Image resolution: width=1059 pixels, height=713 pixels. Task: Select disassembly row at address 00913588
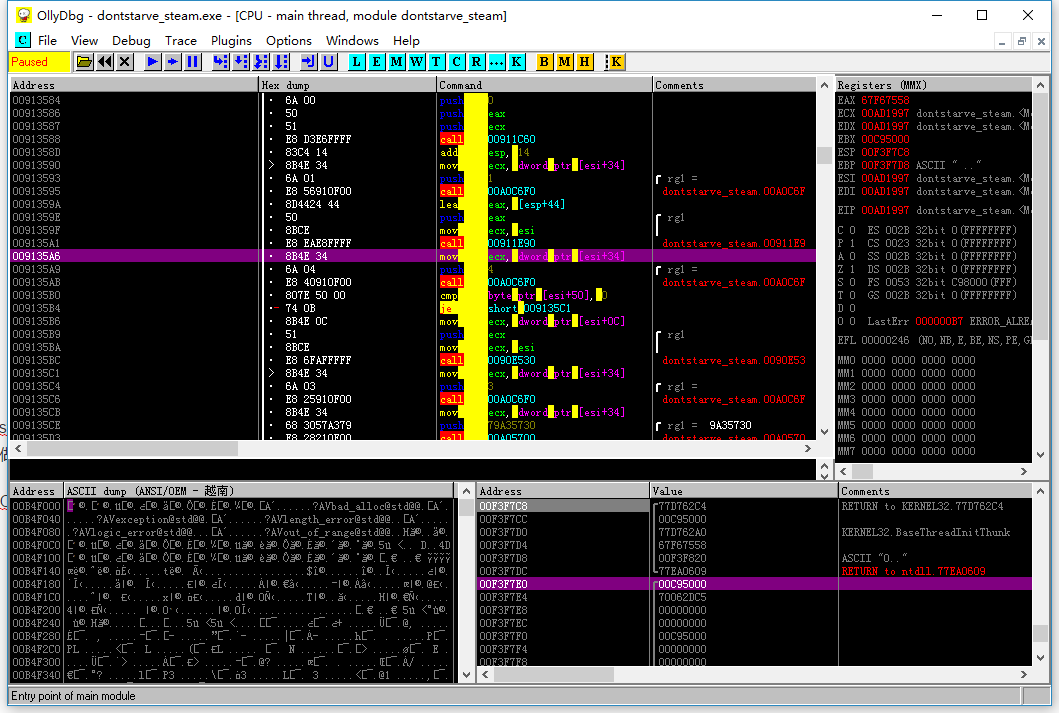(x=413, y=139)
